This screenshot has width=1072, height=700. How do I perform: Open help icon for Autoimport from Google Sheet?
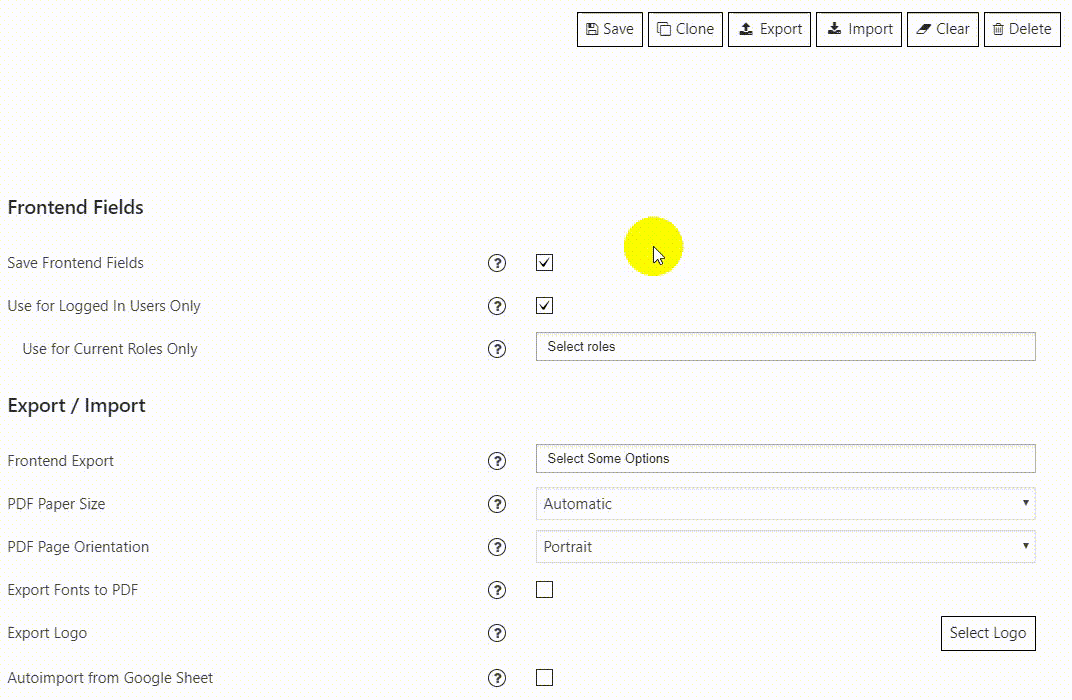point(497,678)
